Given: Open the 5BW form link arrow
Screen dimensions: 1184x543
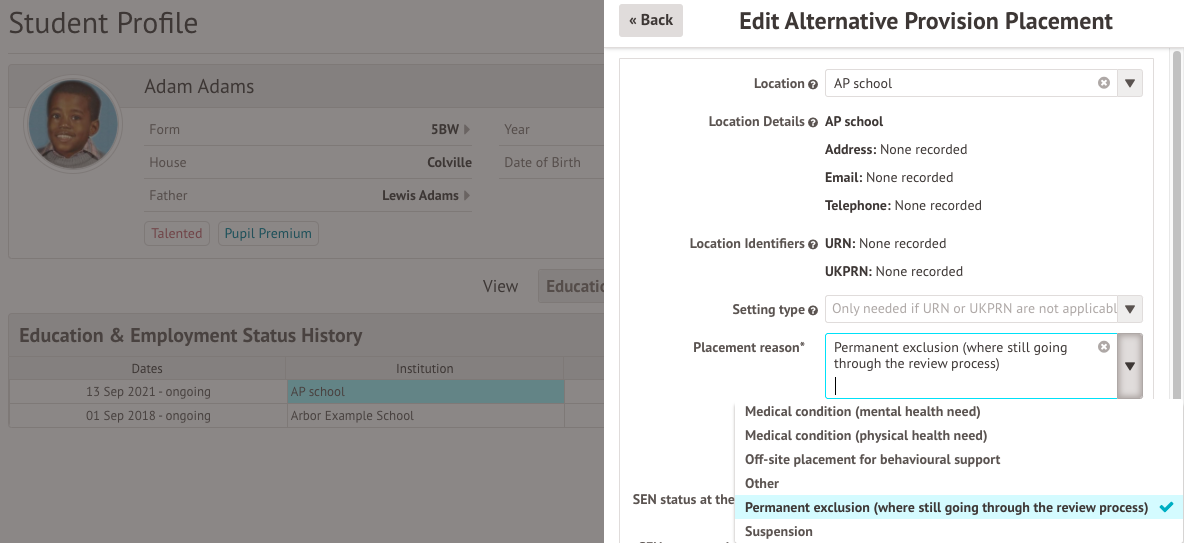Looking at the screenshot, I should (x=467, y=129).
